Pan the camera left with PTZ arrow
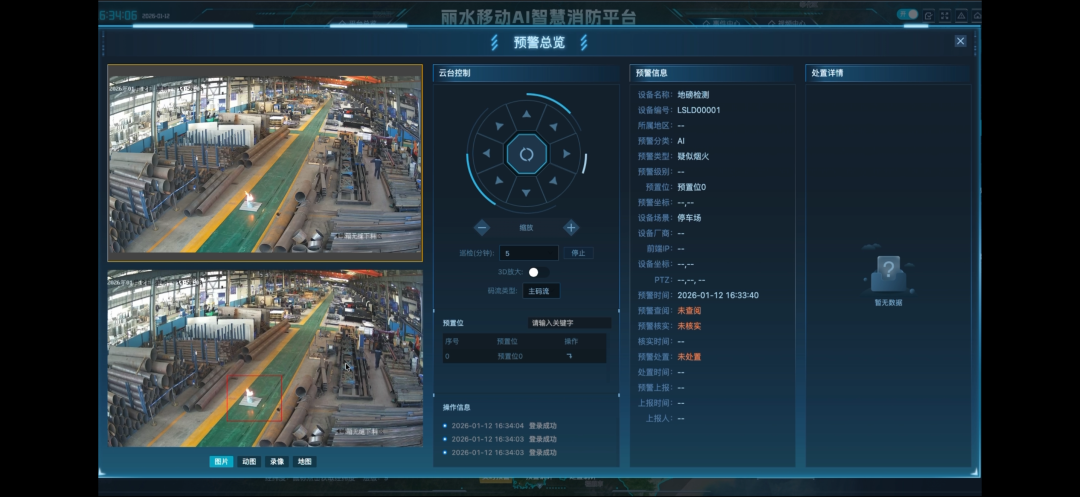 [x=486, y=154]
